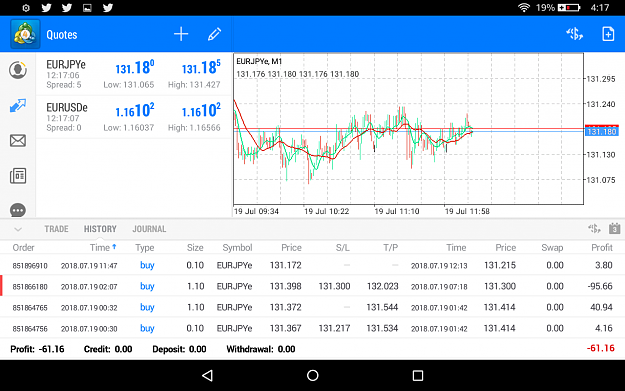Open mailbox envelope icon in sidebar
This screenshot has width=625, height=391.
click(x=18, y=140)
